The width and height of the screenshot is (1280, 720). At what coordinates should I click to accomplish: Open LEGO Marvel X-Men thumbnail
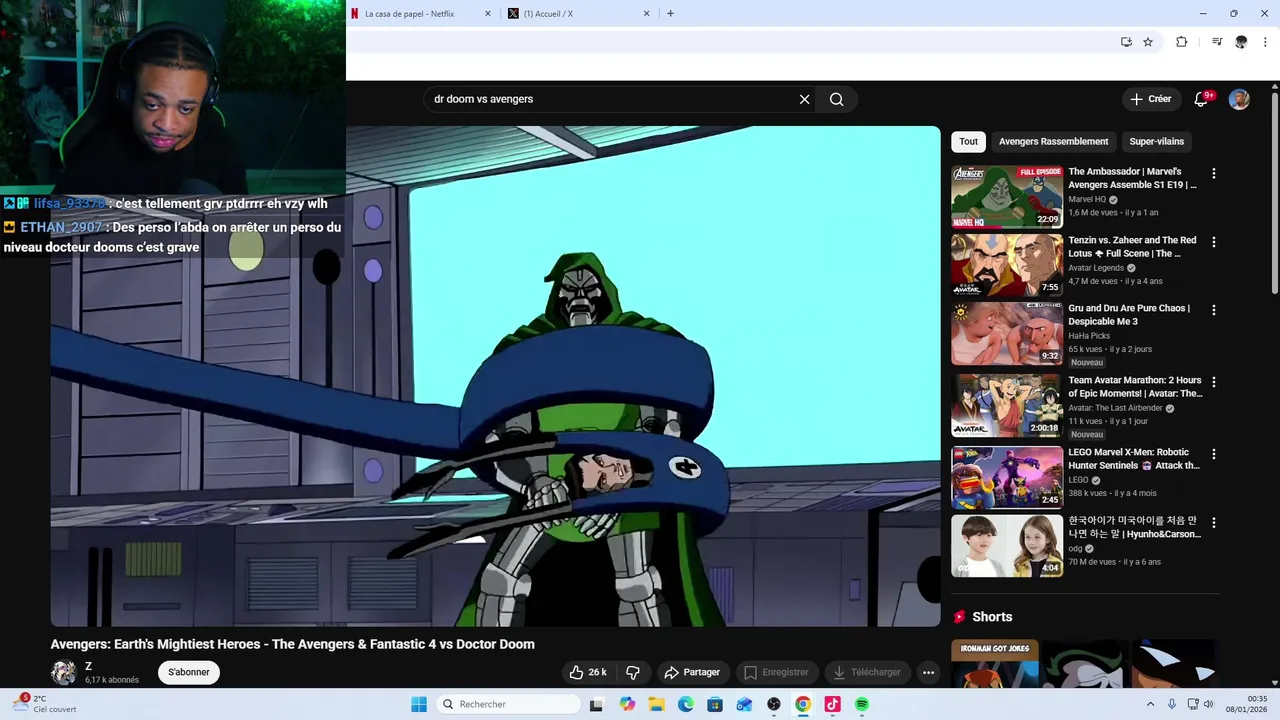1007,477
